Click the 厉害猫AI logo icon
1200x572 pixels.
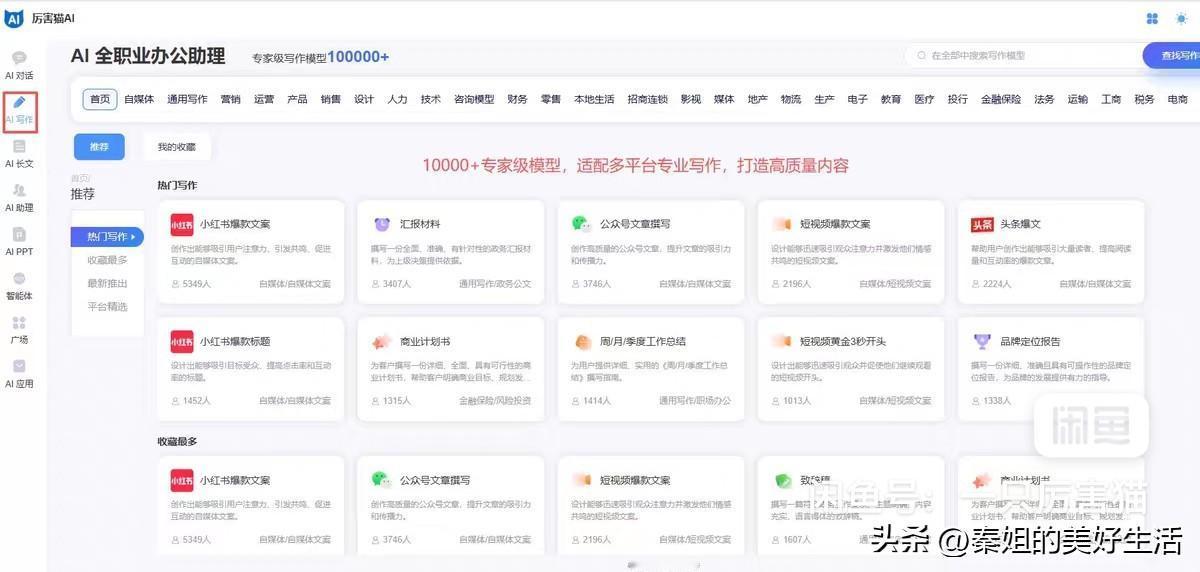pos(14,18)
